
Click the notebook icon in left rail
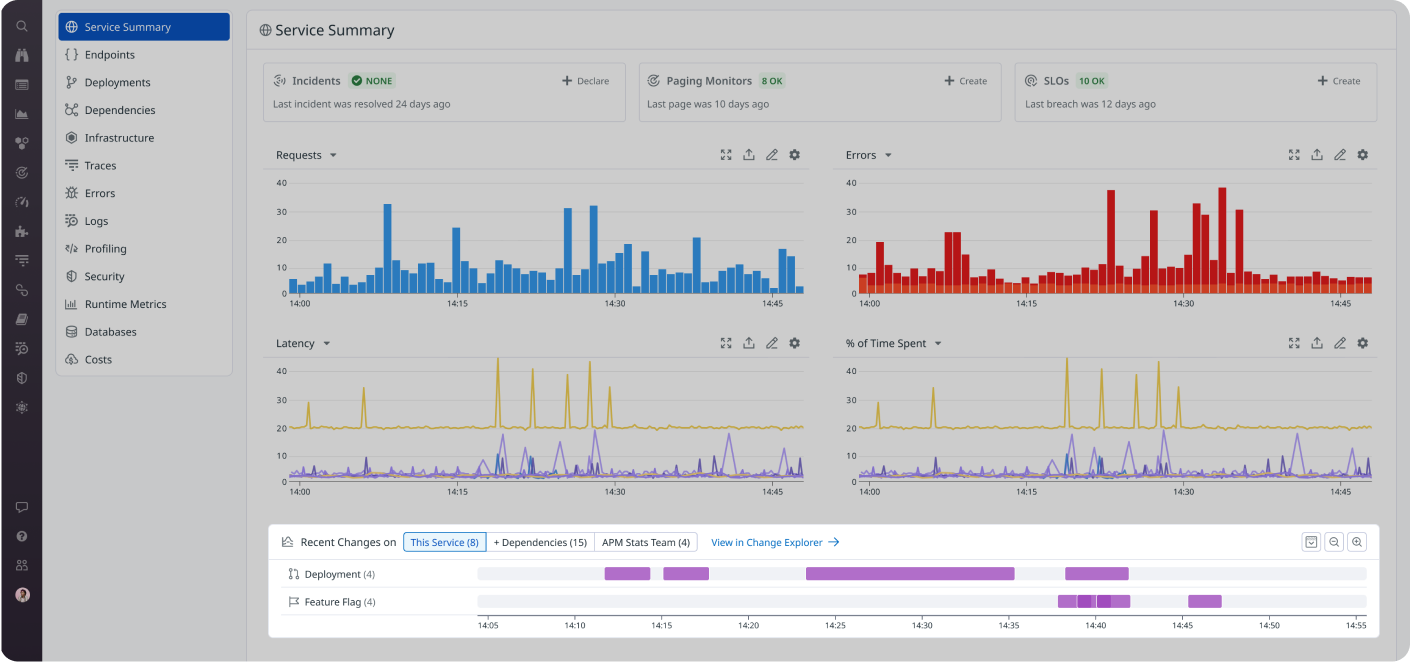(x=22, y=319)
